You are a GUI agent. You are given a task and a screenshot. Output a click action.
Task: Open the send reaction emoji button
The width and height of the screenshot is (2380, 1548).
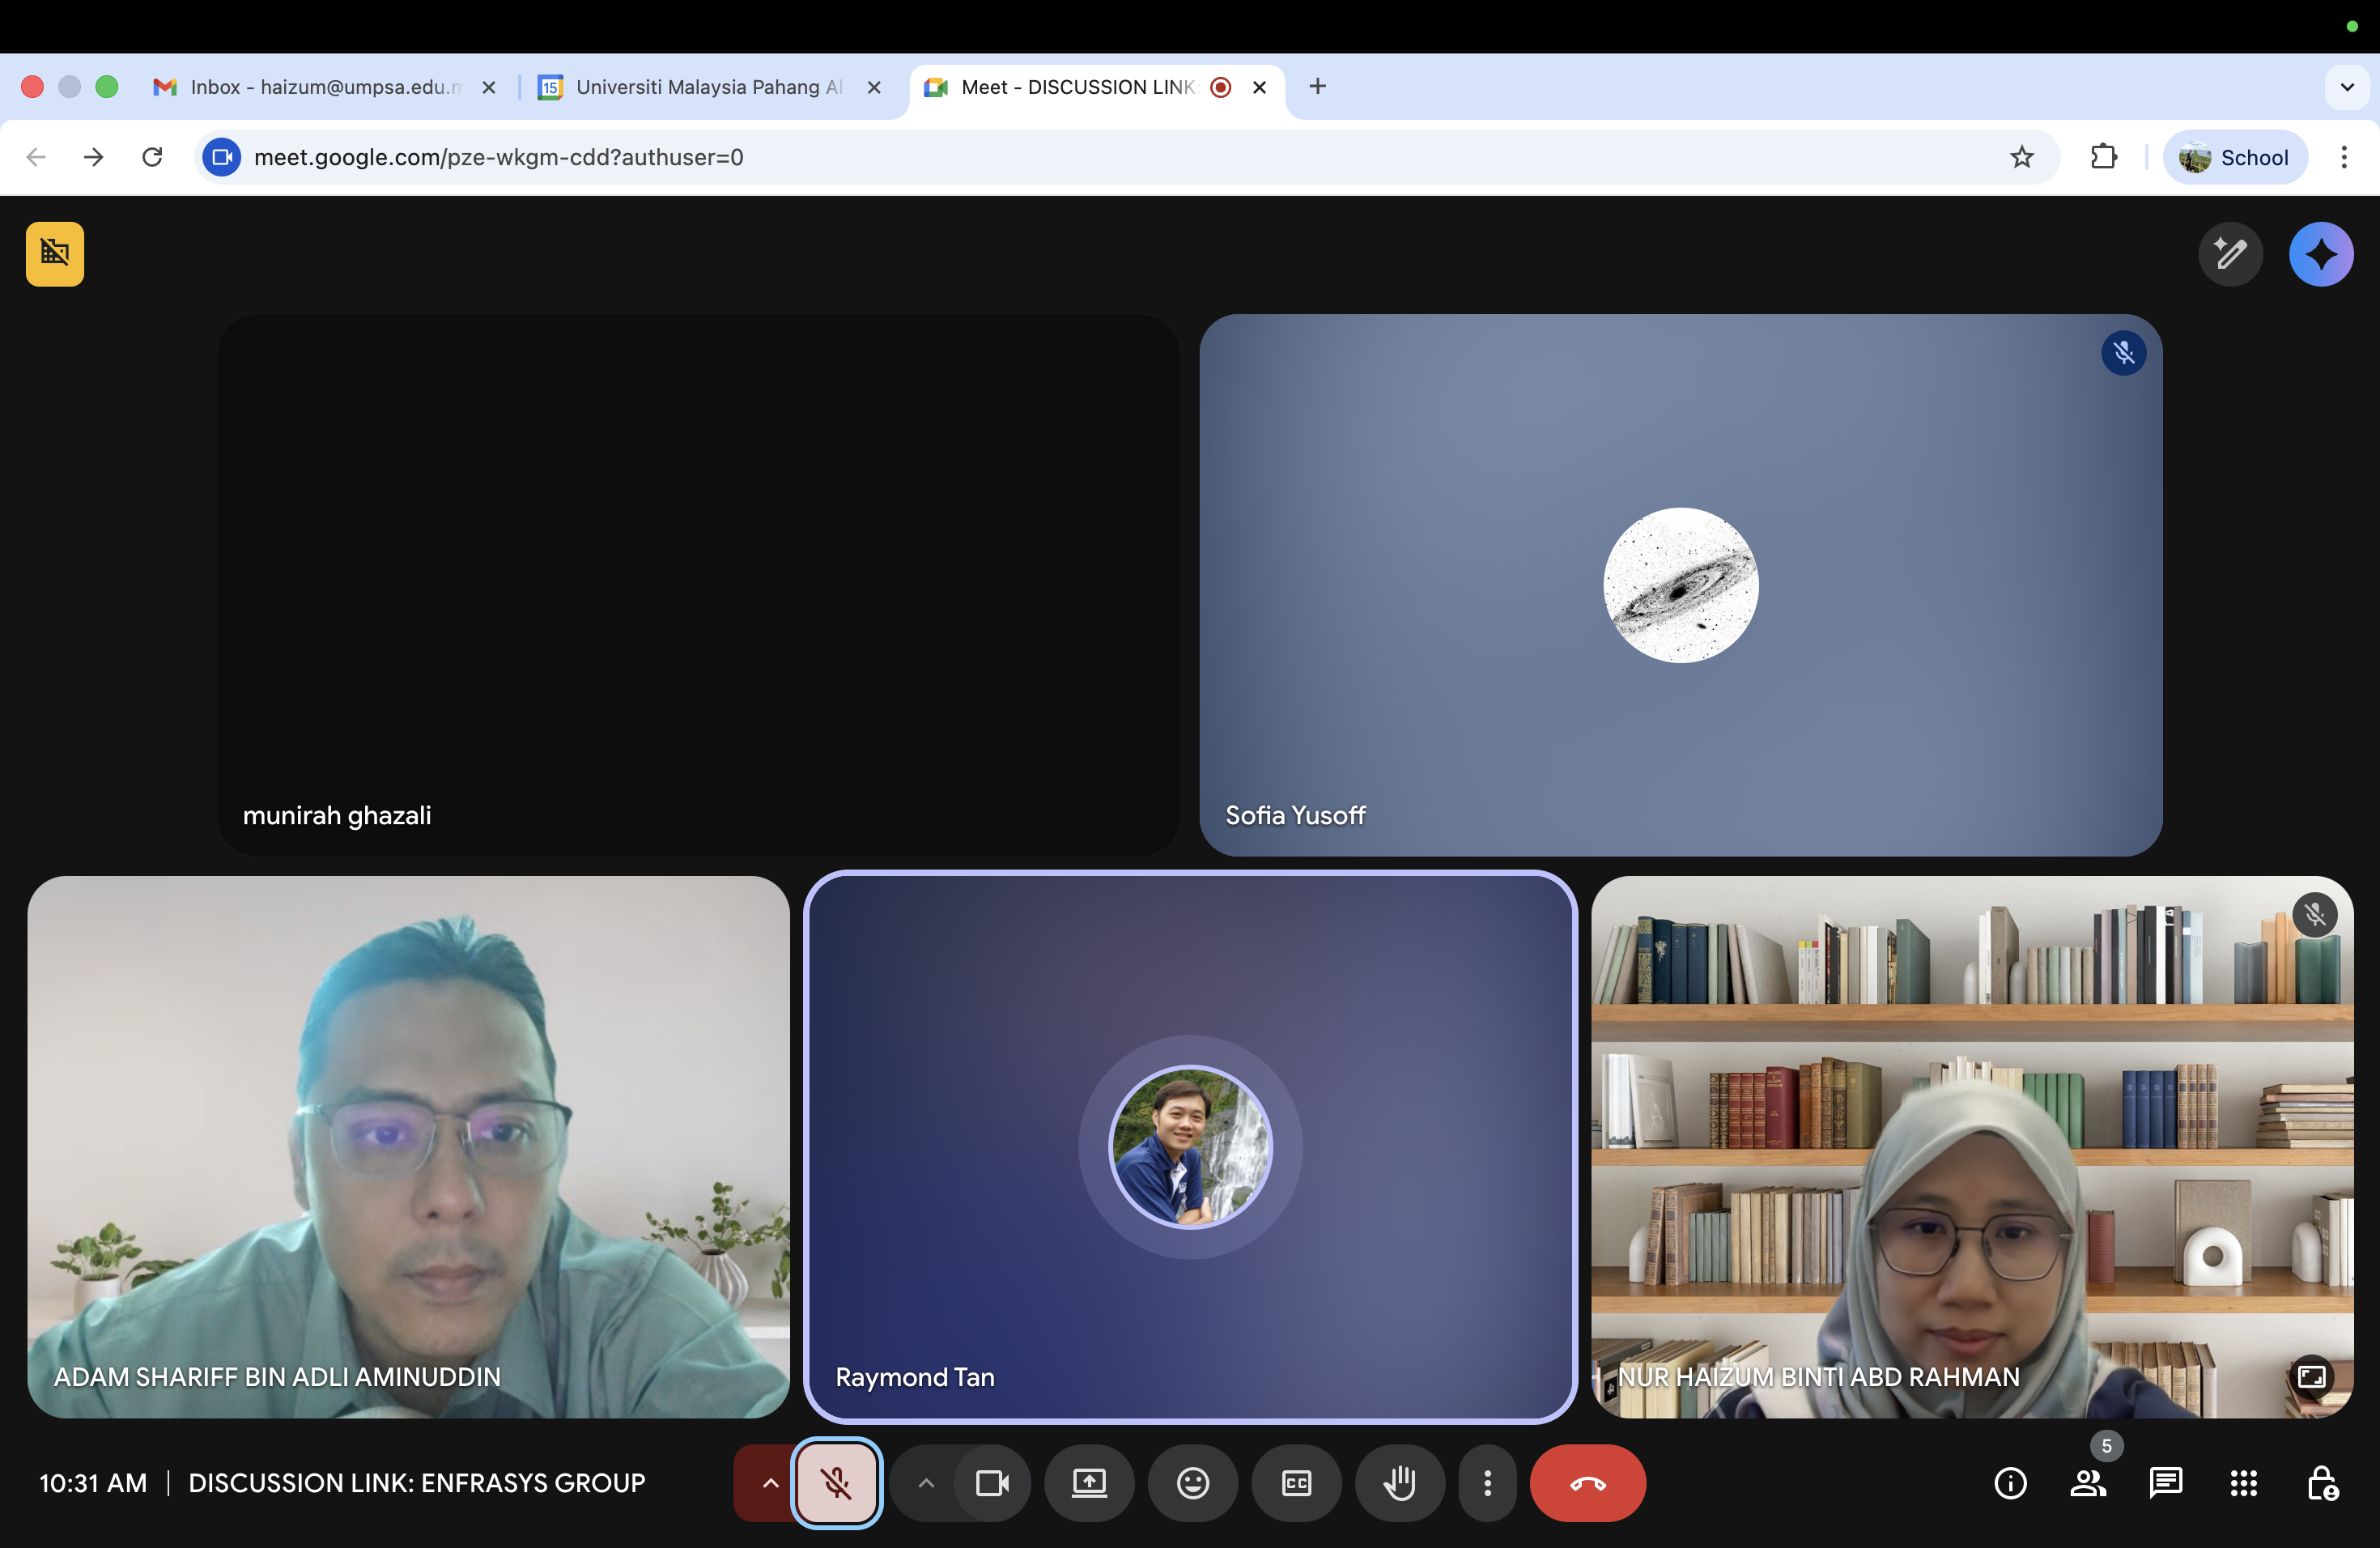point(1192,1483)
